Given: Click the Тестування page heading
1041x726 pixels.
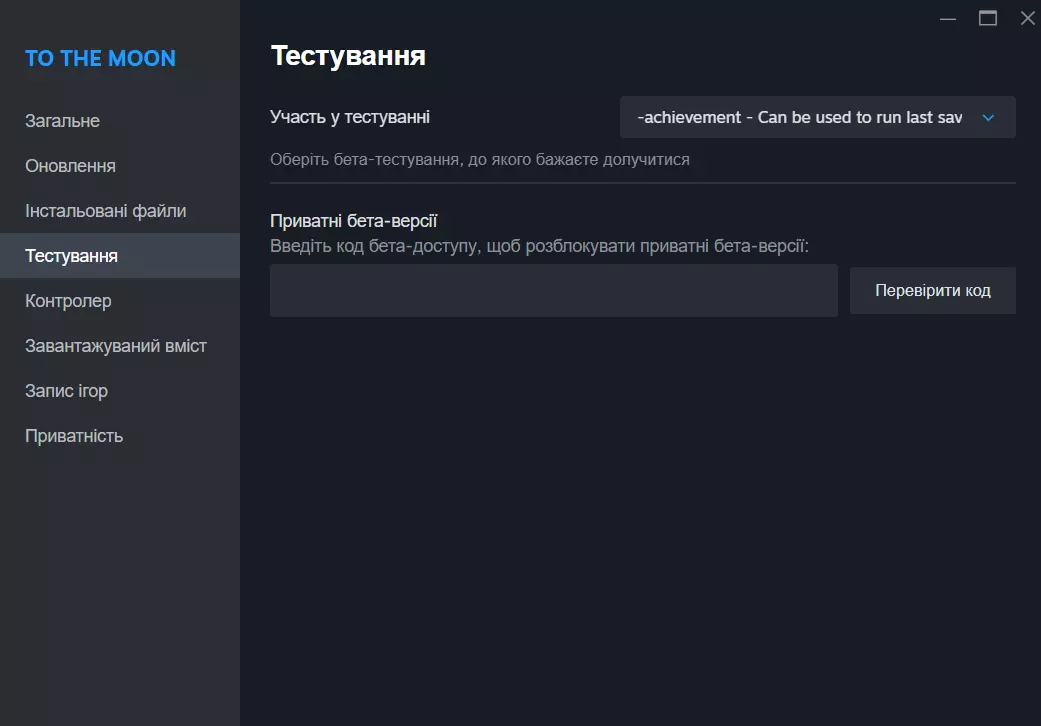Looking at the screenshot, I should (x=348, y=56).
